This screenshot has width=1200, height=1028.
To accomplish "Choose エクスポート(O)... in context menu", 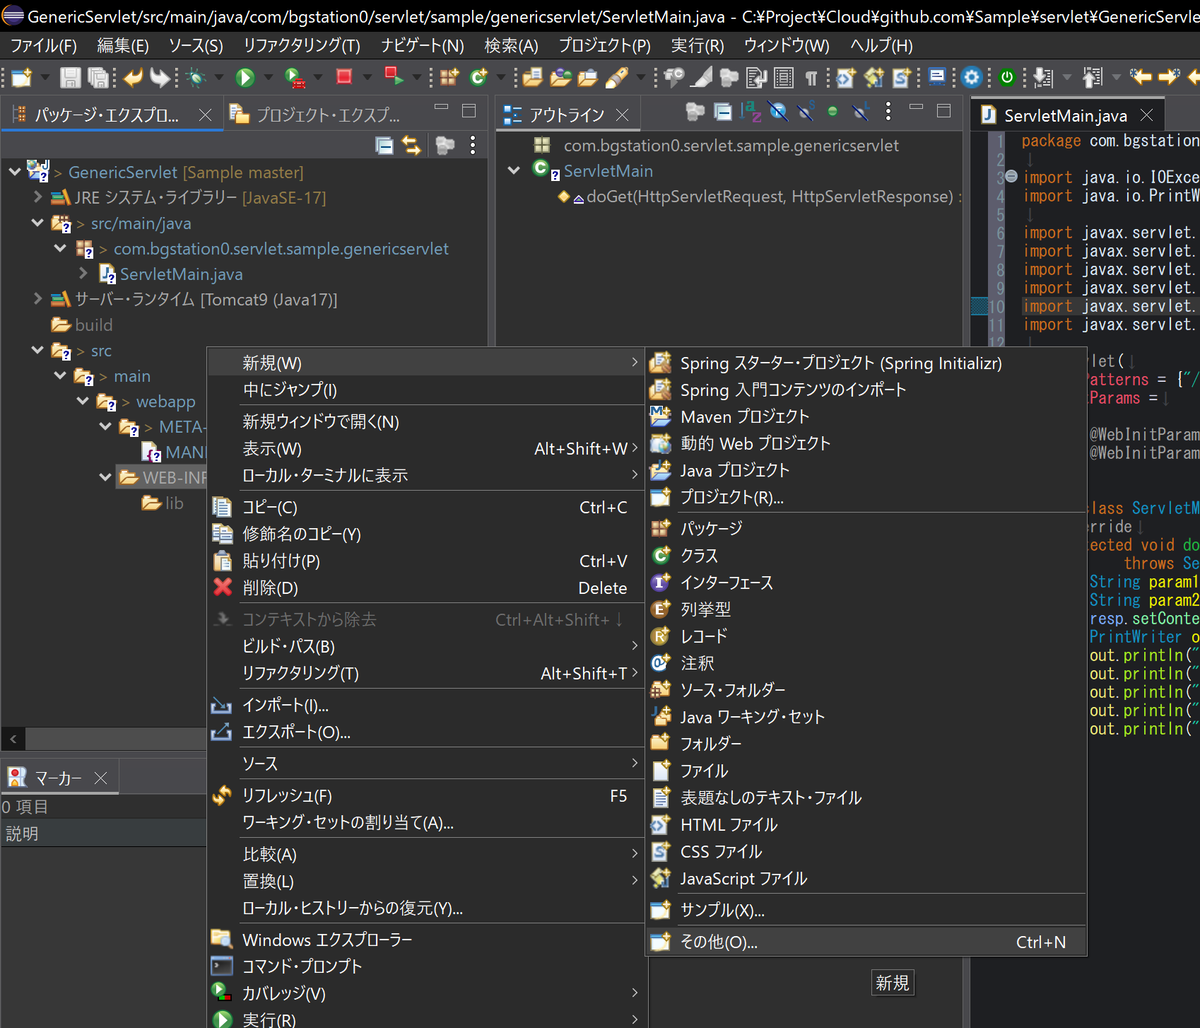I will click(x=424, y=732).
